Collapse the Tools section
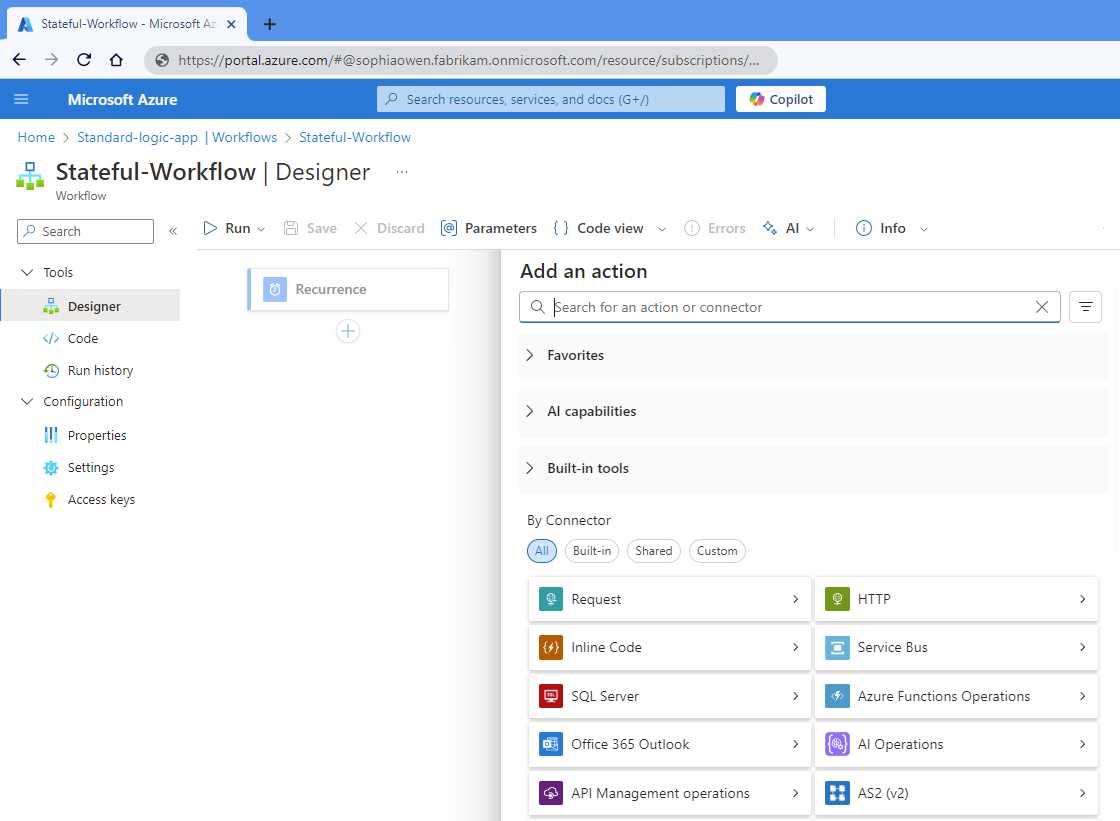 (27, 272)
